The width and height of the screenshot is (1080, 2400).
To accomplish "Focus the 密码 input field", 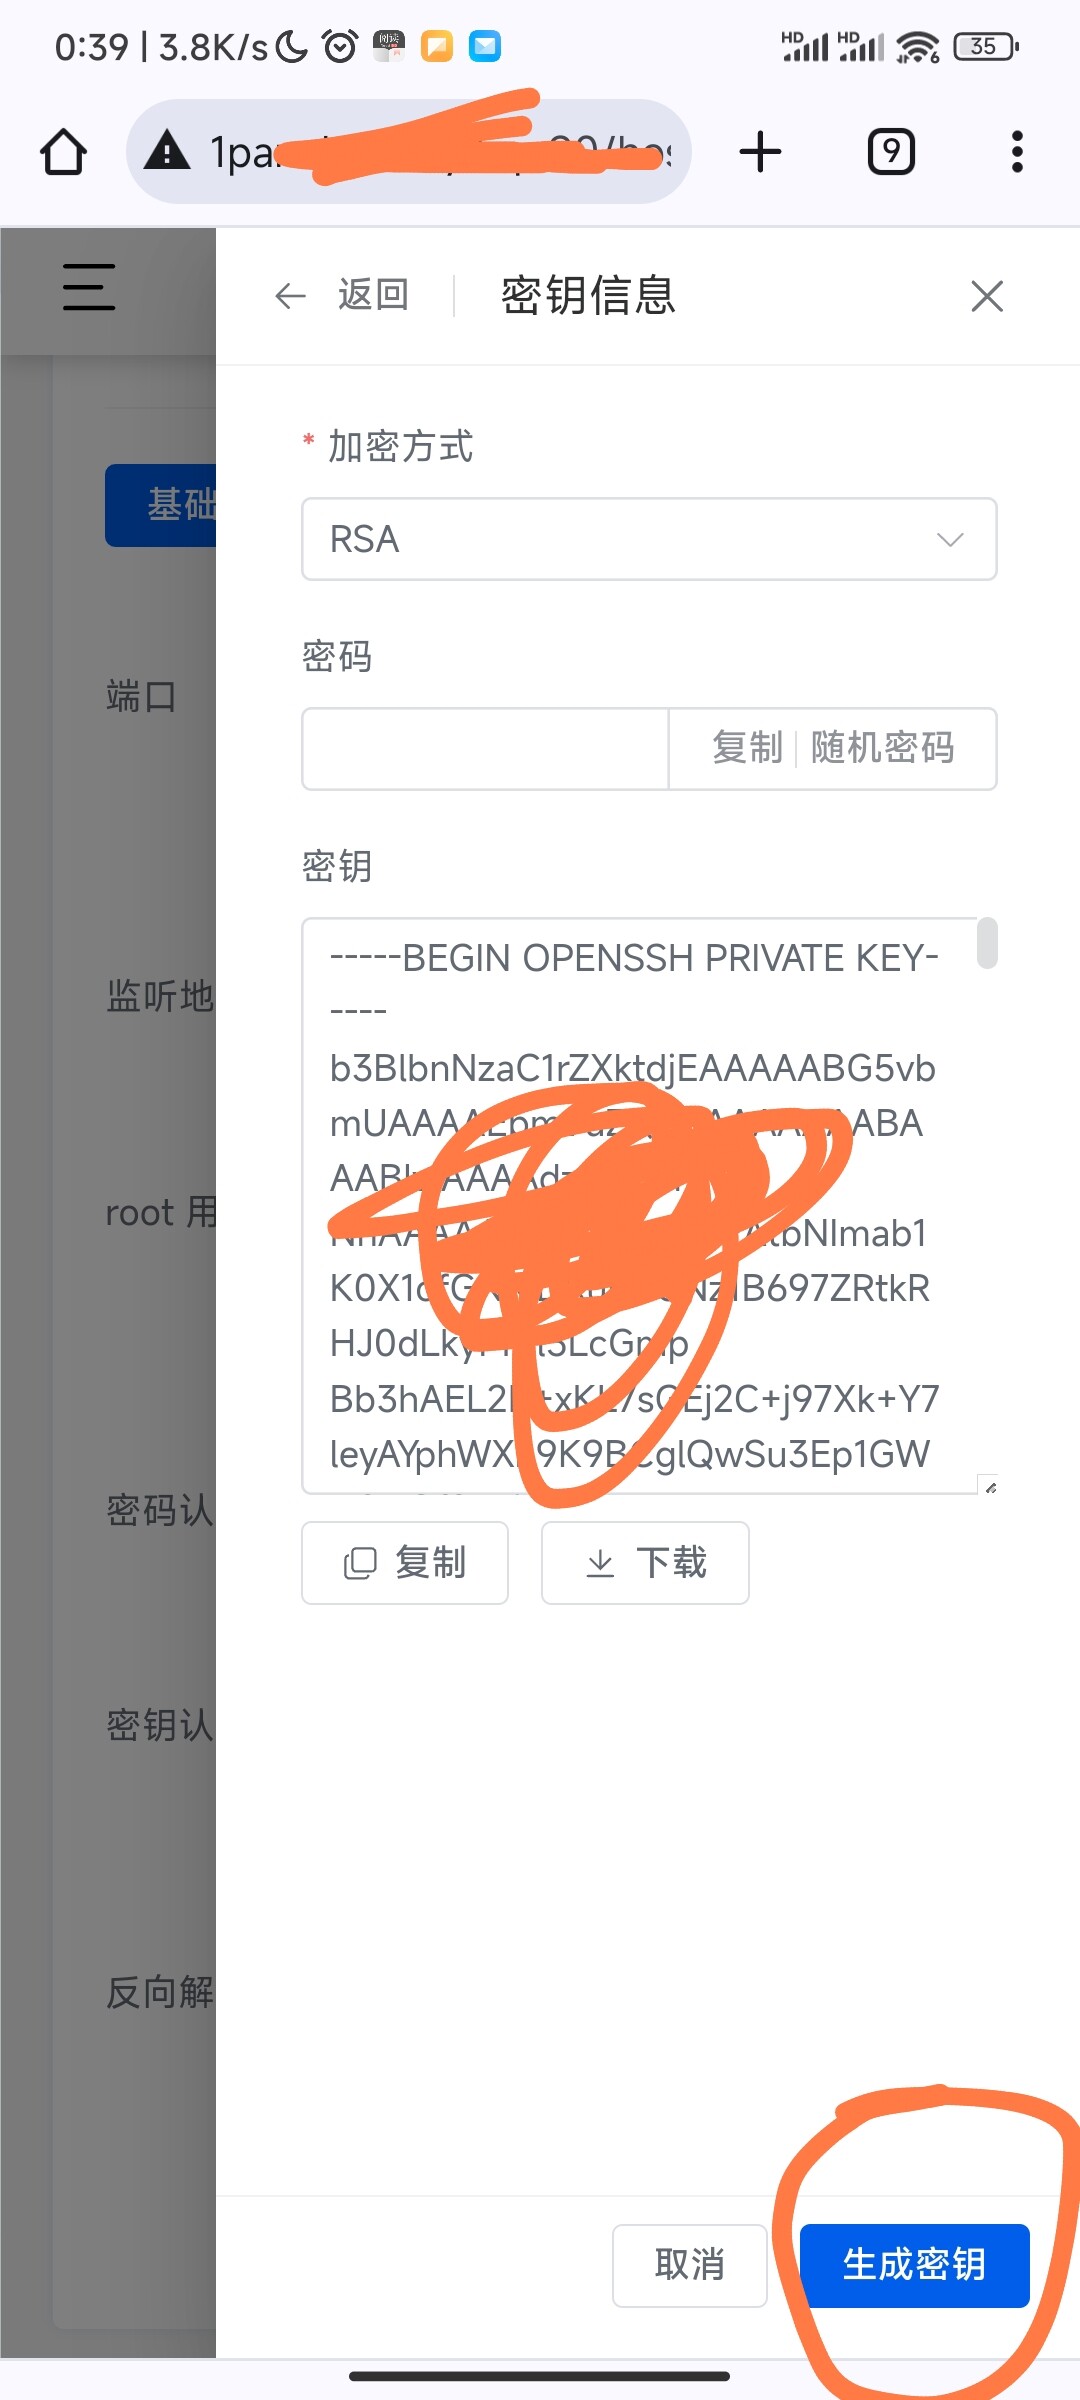I will [x=485, y=749].
